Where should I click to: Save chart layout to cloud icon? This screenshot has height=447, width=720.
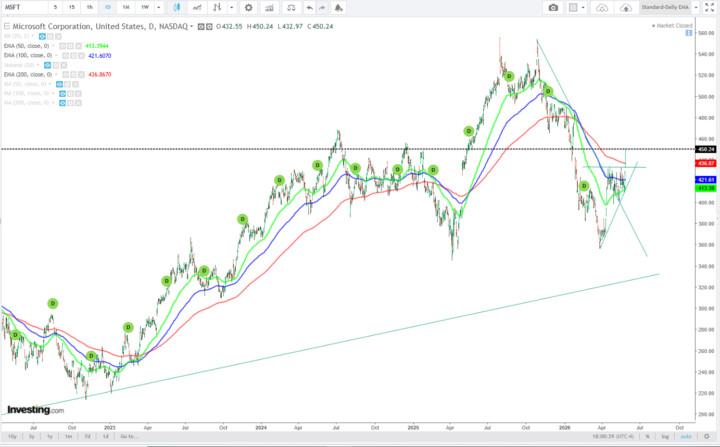point(626,7)
